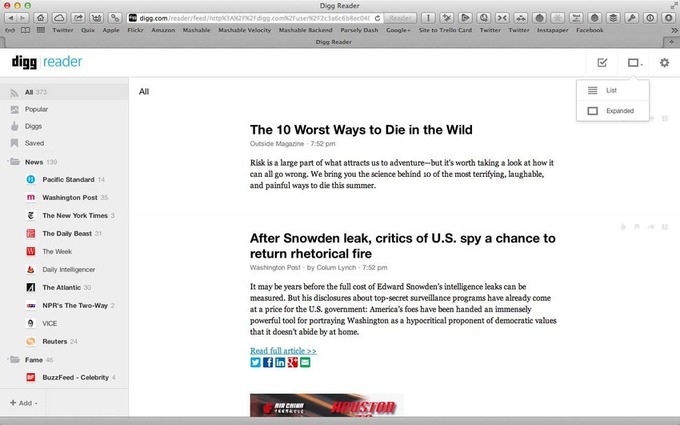Show Top Sites grid icon

click(x=41, y=30)
